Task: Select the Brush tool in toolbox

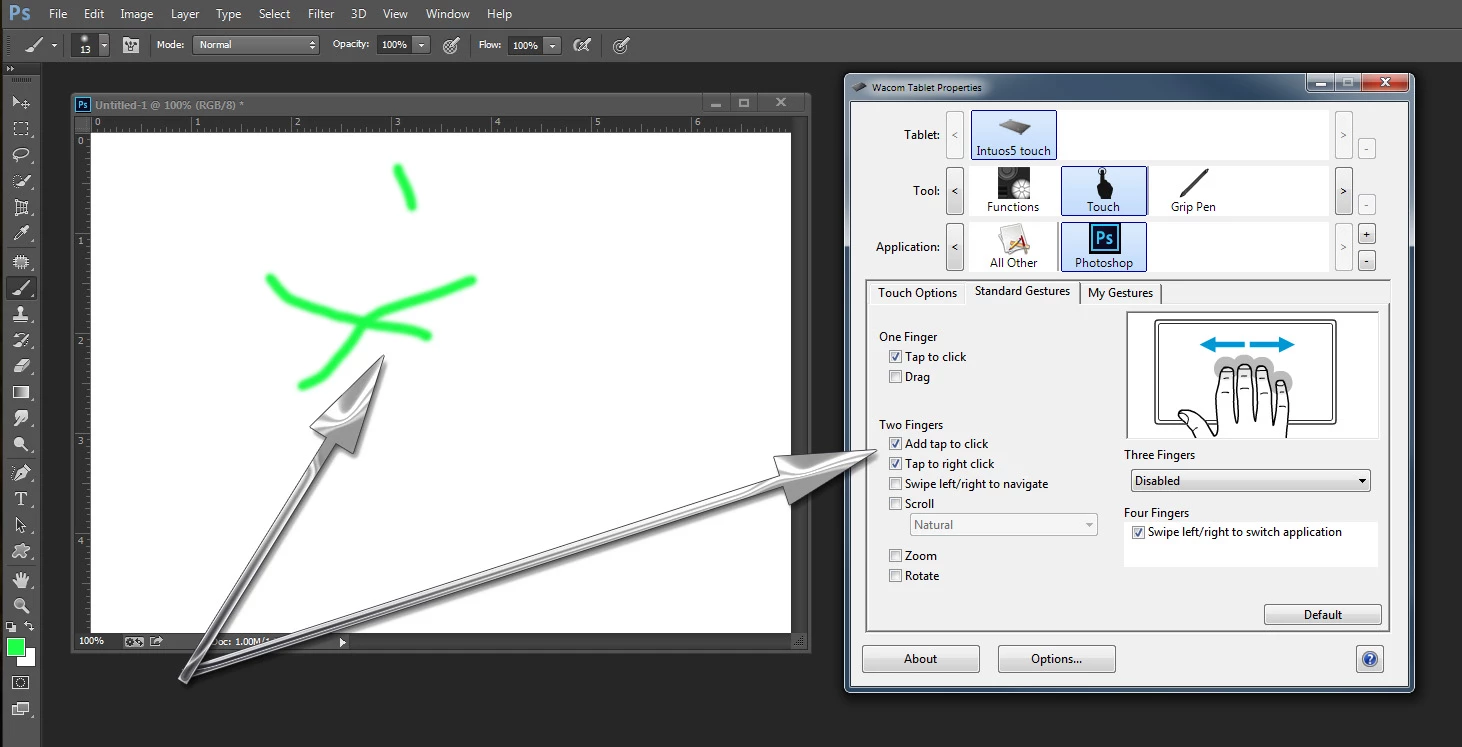Action: tap(21, 288)
